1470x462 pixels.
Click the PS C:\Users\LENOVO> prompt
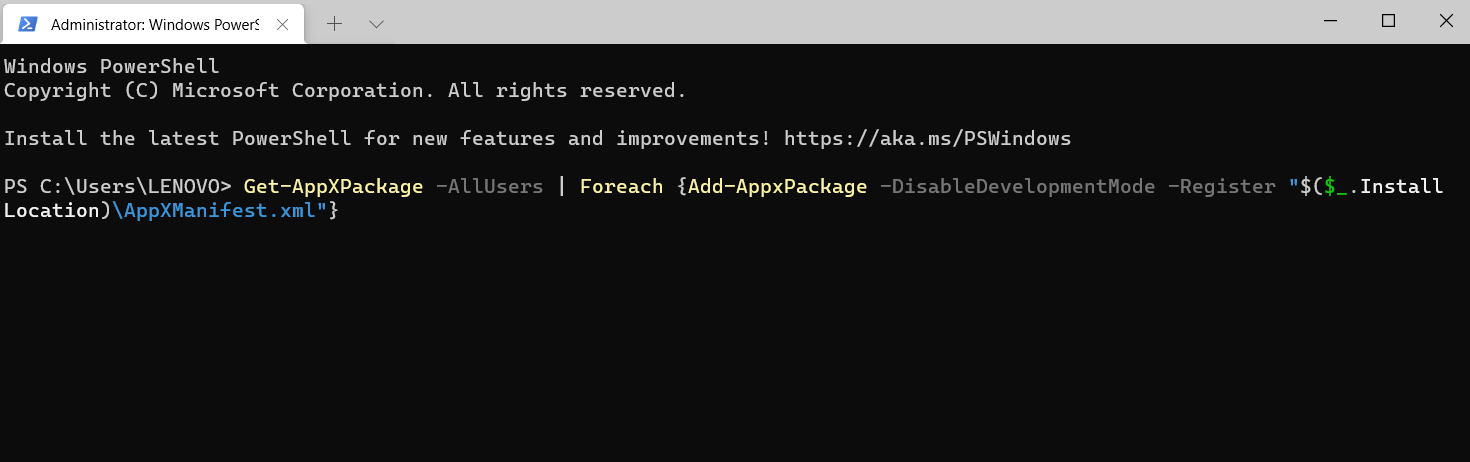click(x=118, y=186)
